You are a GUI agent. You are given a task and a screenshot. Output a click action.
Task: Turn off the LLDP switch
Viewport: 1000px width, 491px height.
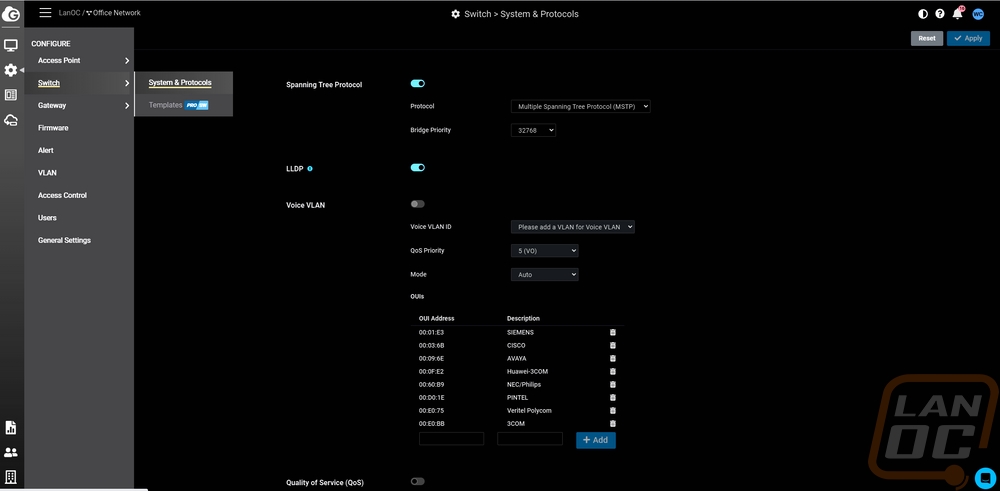click(417, 168)
